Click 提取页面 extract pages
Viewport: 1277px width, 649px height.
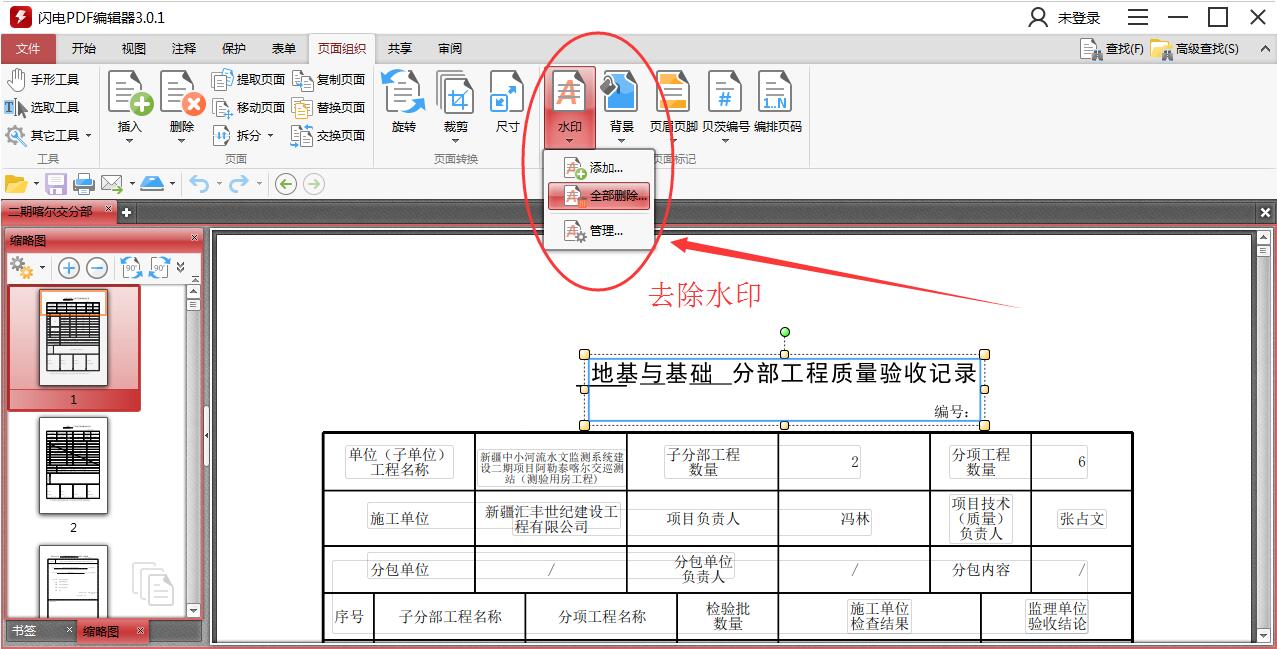coord(249,79)
